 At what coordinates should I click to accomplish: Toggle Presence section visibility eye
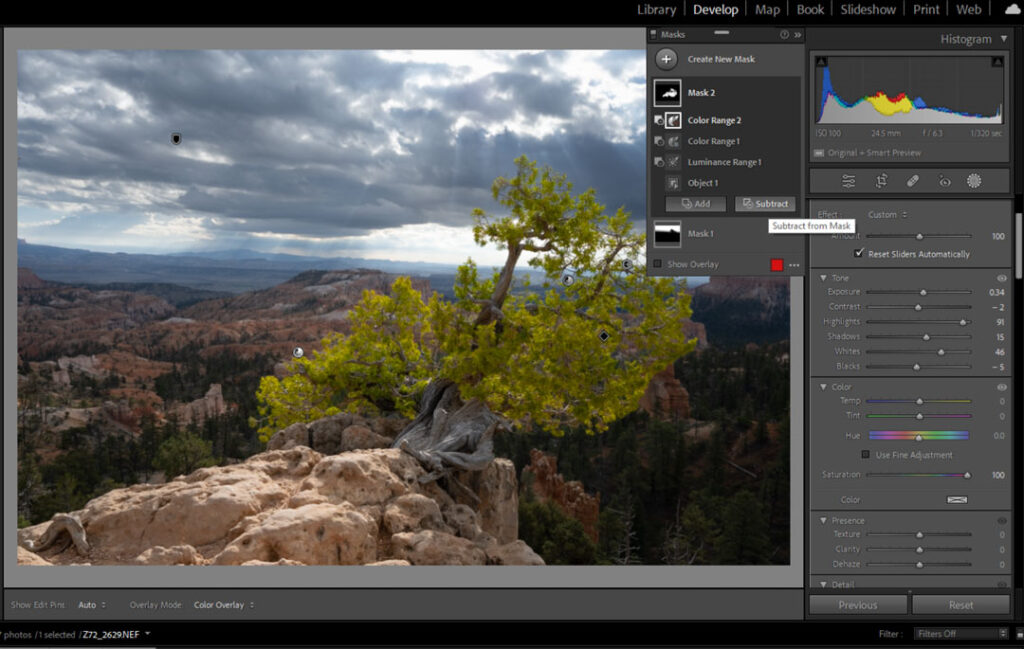pos(1001,520)
